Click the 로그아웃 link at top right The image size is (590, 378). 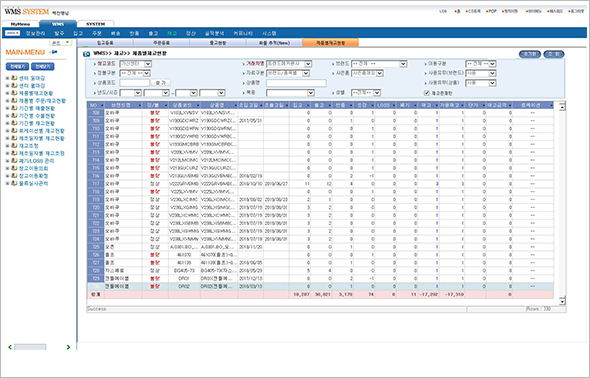[x=577, y=11]
